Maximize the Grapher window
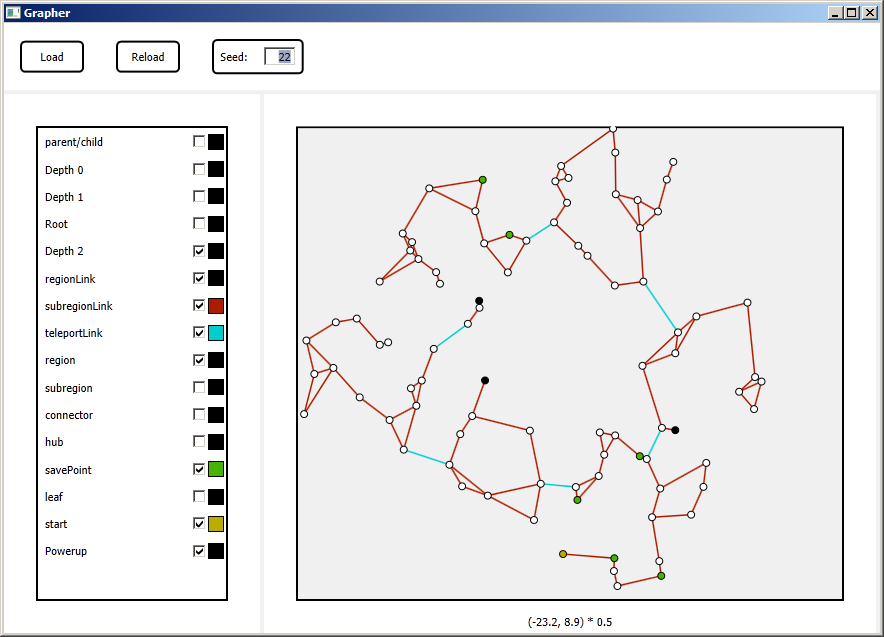884x637 pixels. click(851, 12)
